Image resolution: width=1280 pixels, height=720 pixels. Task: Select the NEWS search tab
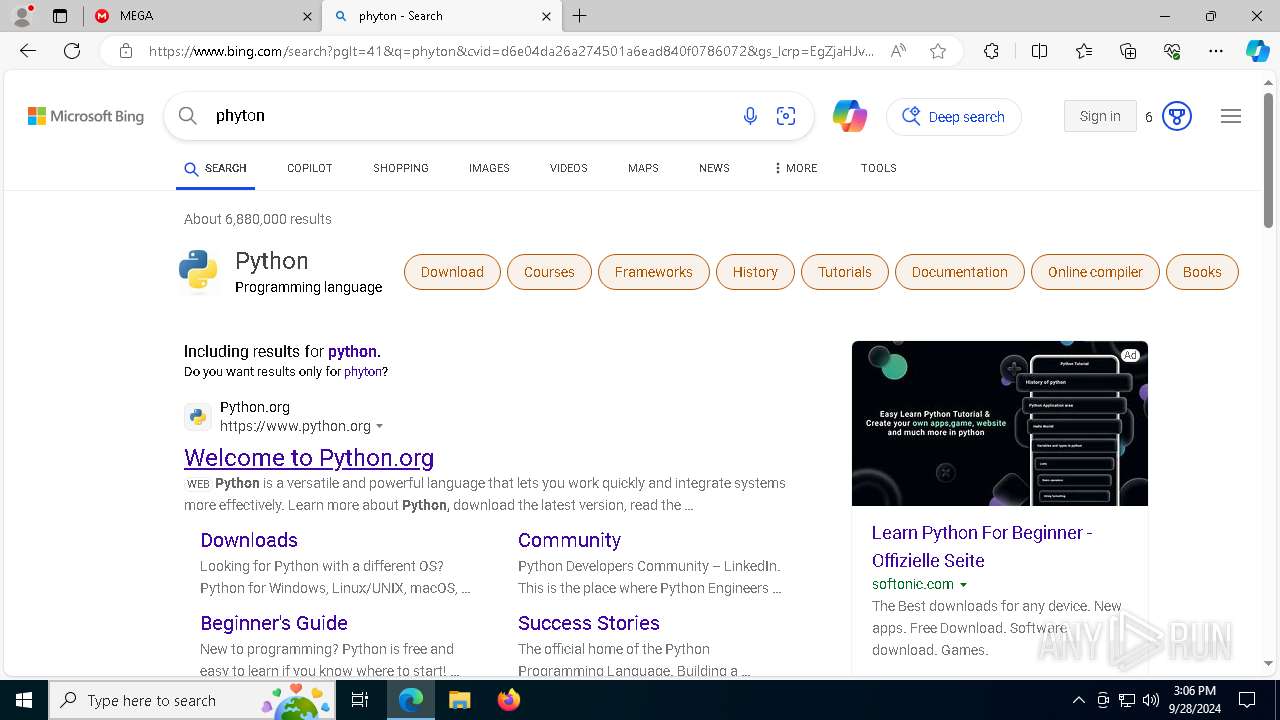pos(714,168)
